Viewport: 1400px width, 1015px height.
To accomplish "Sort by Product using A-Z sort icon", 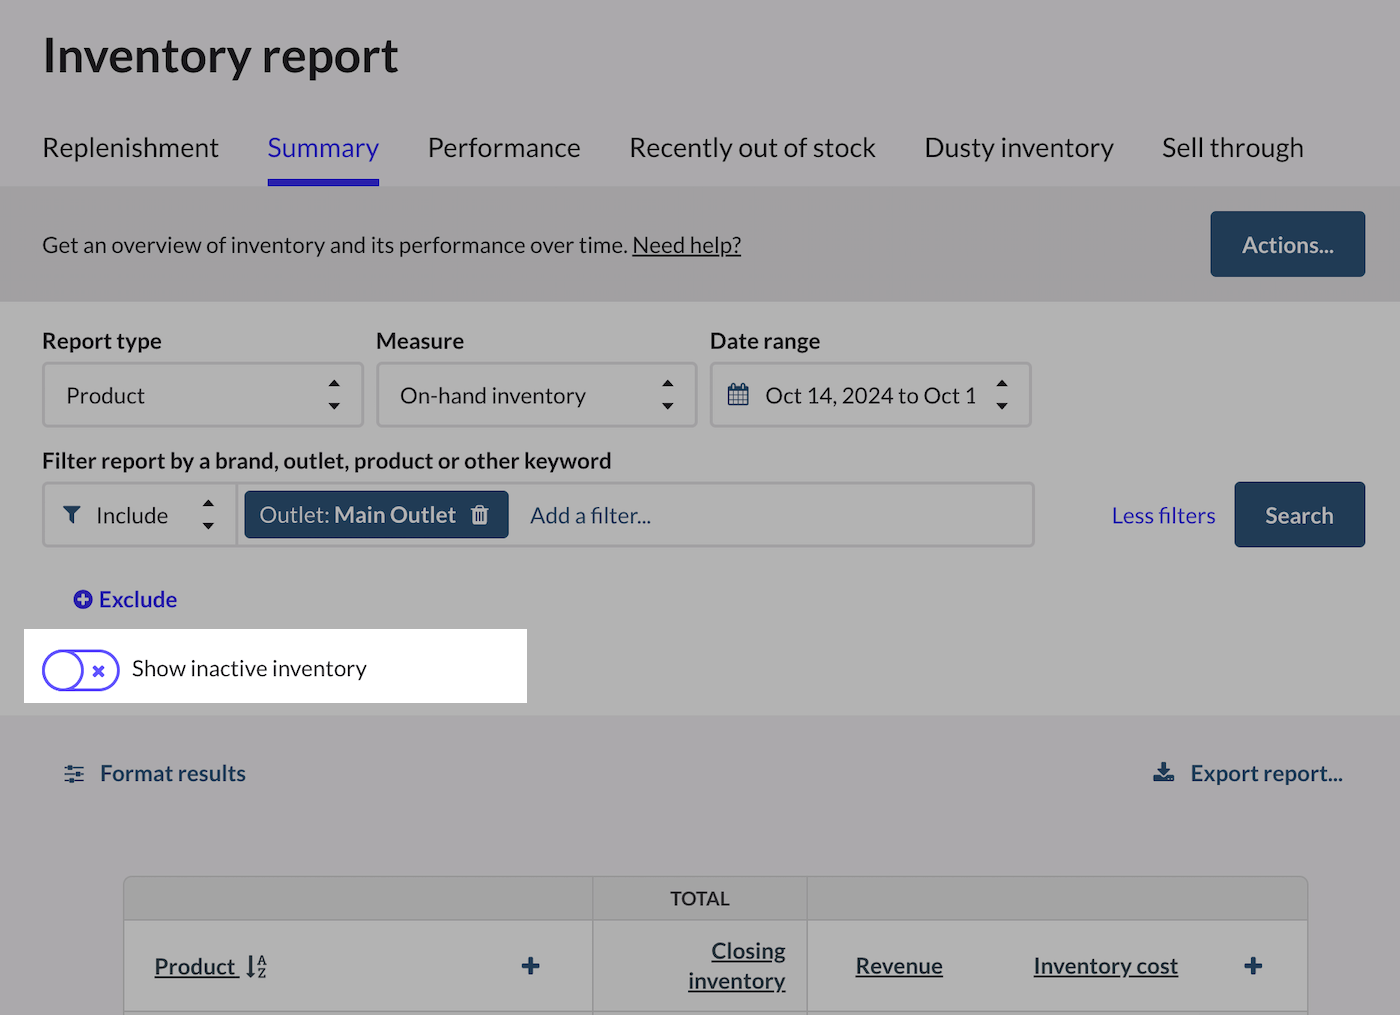I will (x=257, y=966).
